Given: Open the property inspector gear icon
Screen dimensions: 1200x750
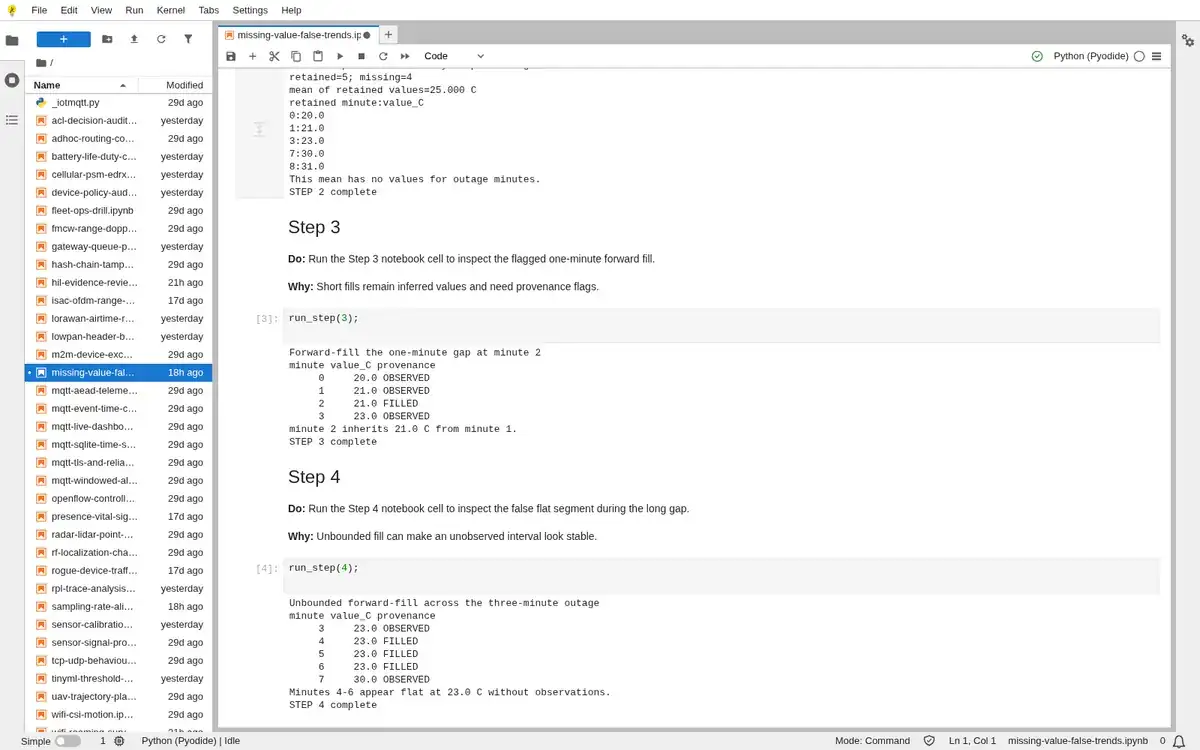Looking at the screenshot, I should tap(1188, 41).
